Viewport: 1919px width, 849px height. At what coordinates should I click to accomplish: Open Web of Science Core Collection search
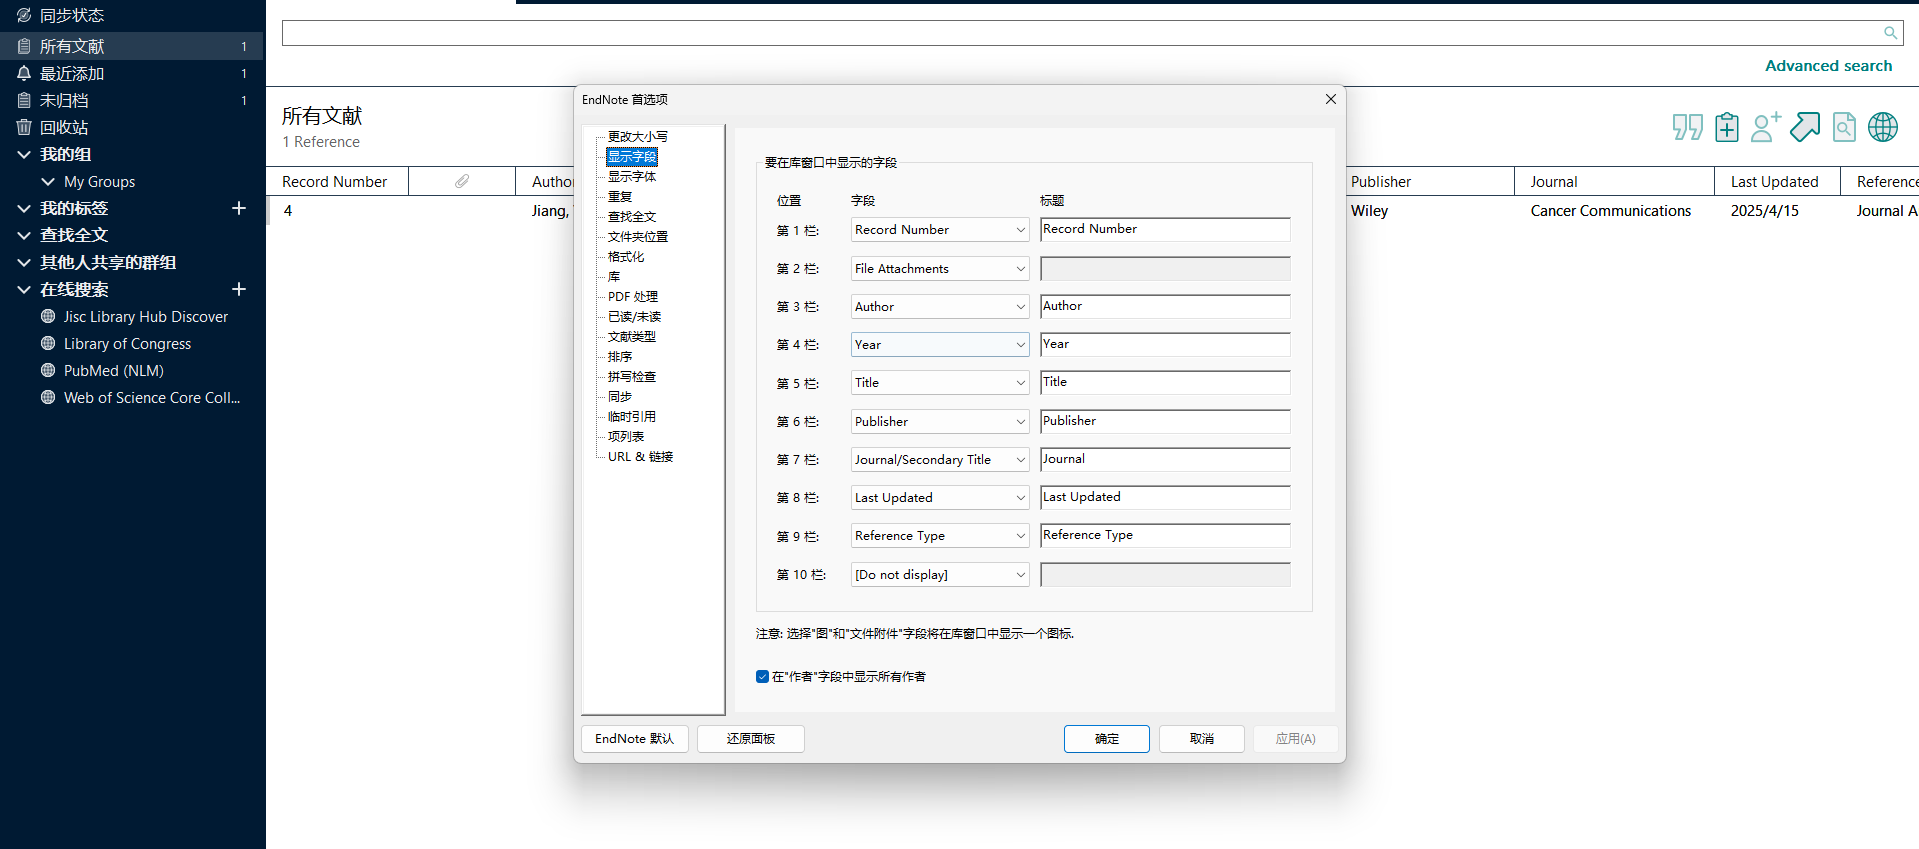(x=151, y=397)
